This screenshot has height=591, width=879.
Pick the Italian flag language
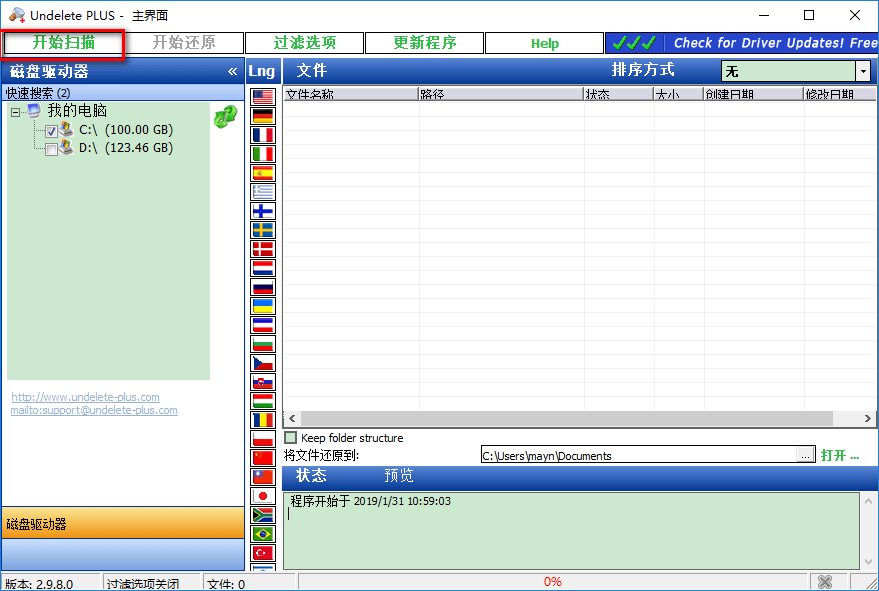point(263,154)
